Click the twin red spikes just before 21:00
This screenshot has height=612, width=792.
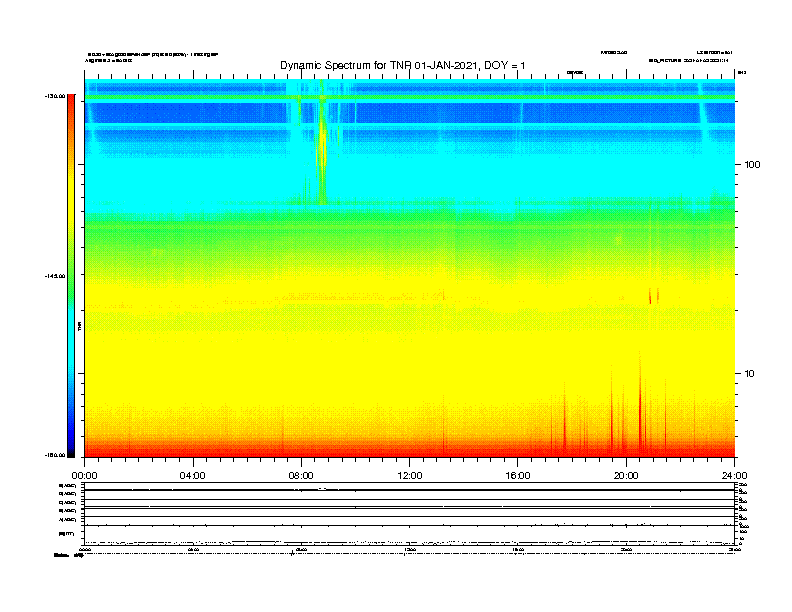654,296
